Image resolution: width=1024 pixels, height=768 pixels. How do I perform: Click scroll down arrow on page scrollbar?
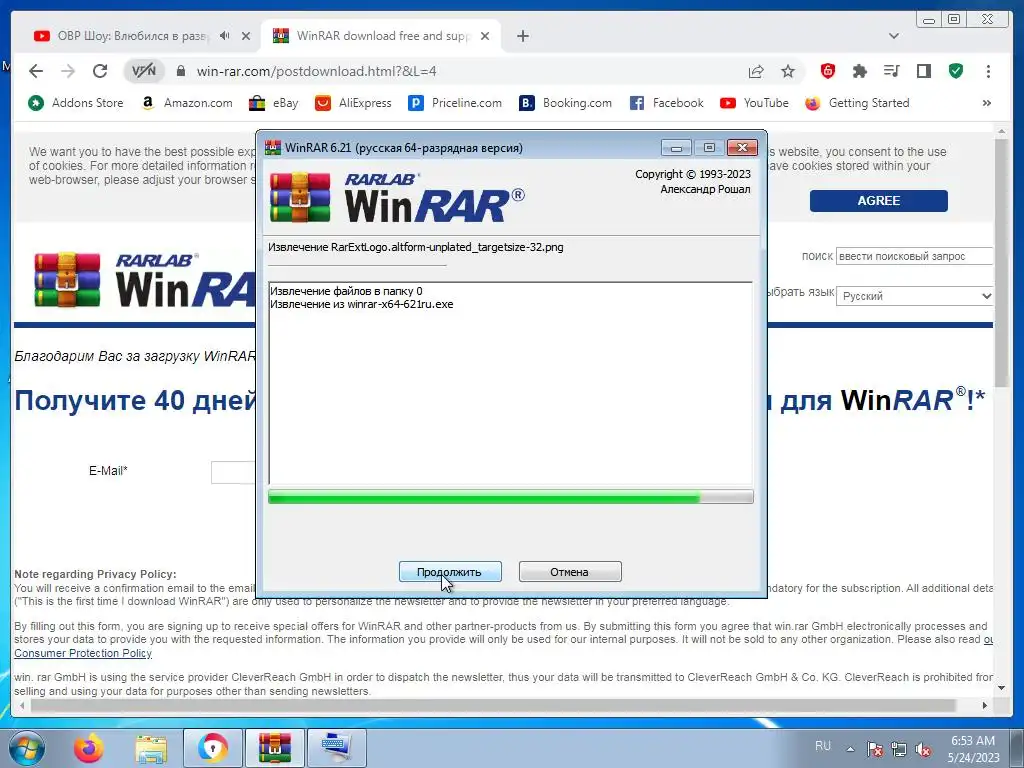[1001, 688]
